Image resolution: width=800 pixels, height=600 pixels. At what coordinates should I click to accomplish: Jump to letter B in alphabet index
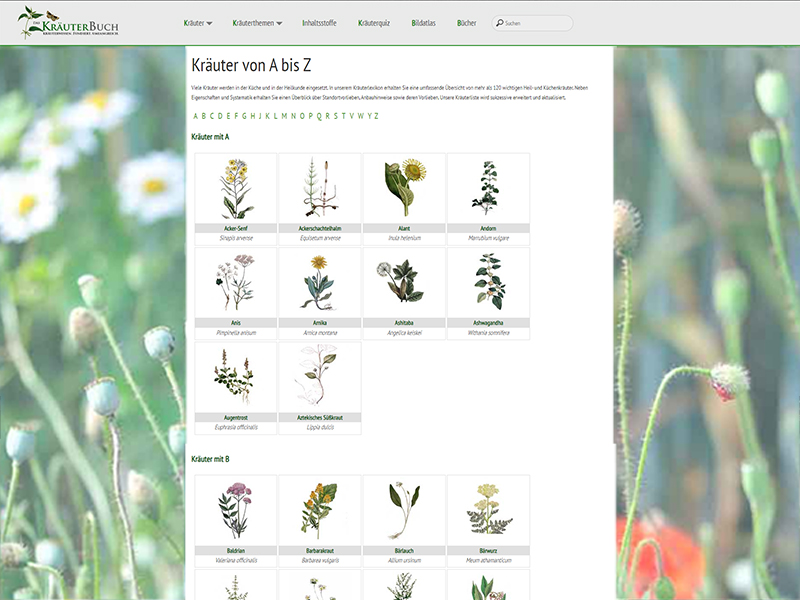pyautogui.click(x=204, y=116)
